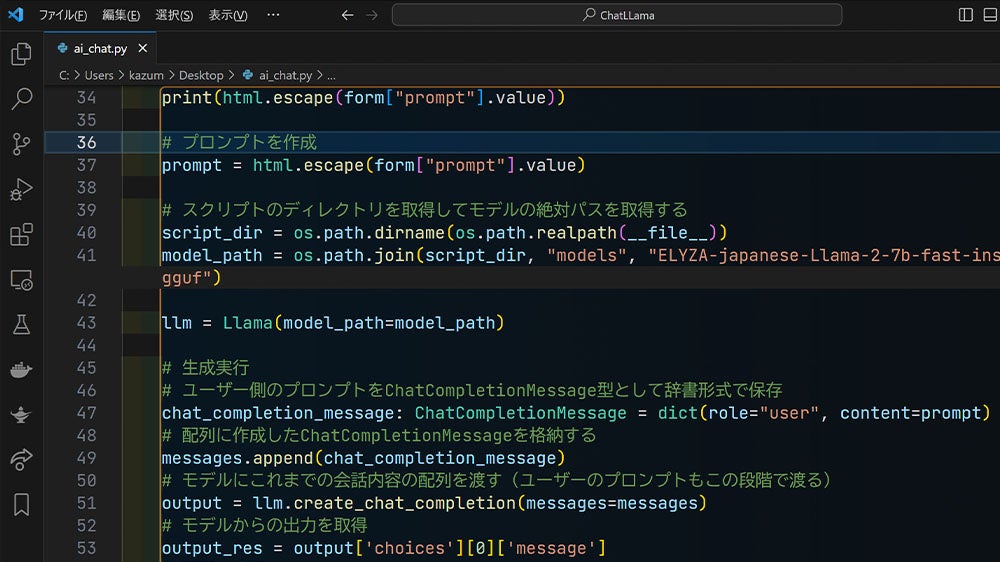Open the 選択(S) menu

[175, 15]
